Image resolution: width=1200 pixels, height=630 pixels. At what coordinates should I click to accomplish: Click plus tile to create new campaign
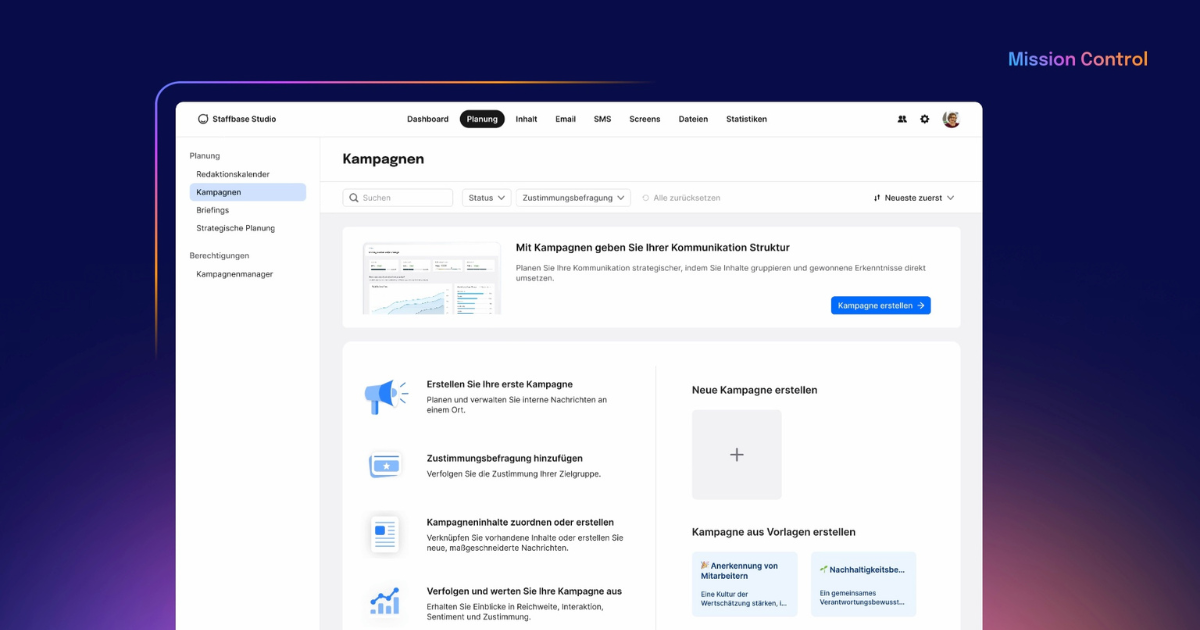(x=737, y=455)
